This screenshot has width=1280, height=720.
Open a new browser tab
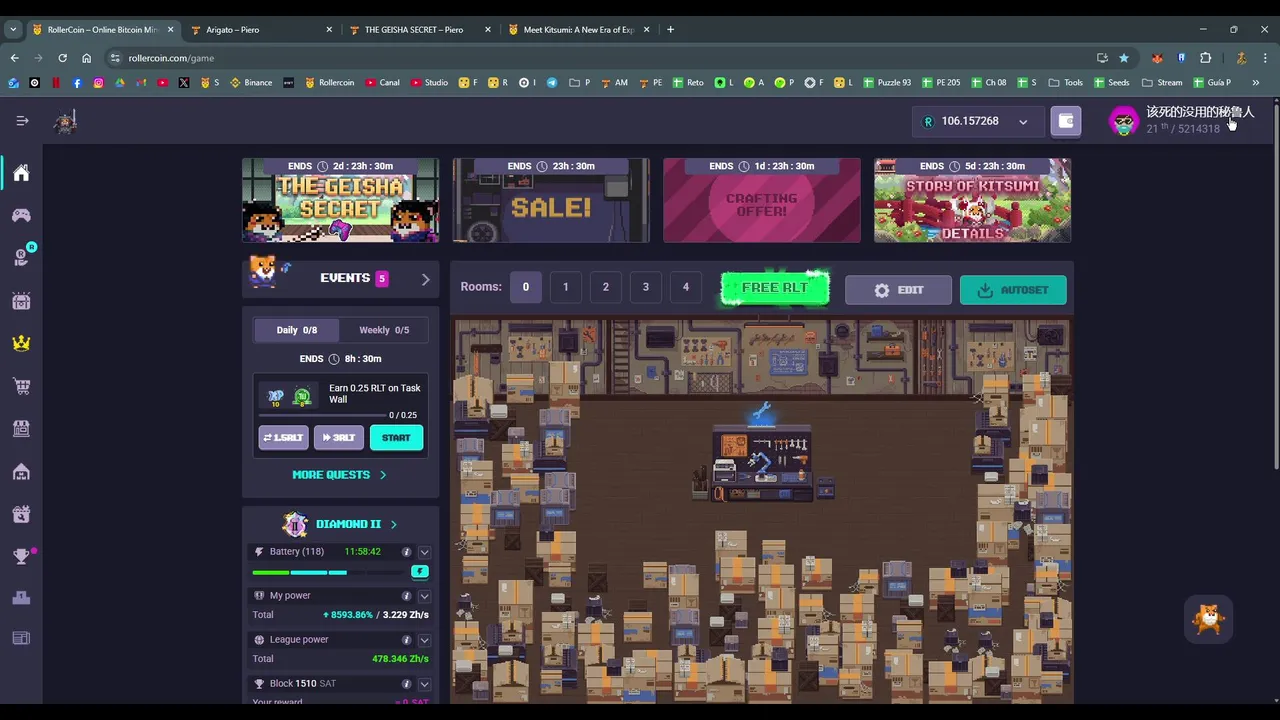pyautogui.click(x=670, y=30)
